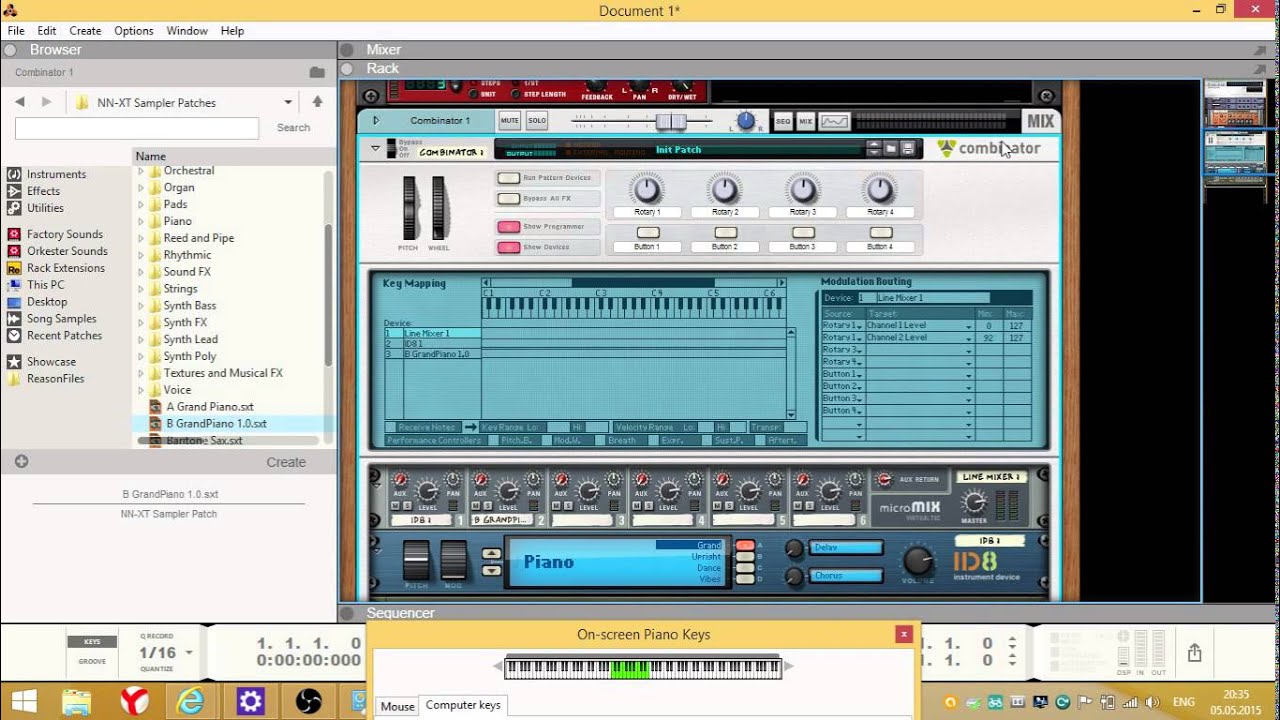Select A Grand Piano.sxt patch file
The image size is (1280, 720).
tap(210, 406)
